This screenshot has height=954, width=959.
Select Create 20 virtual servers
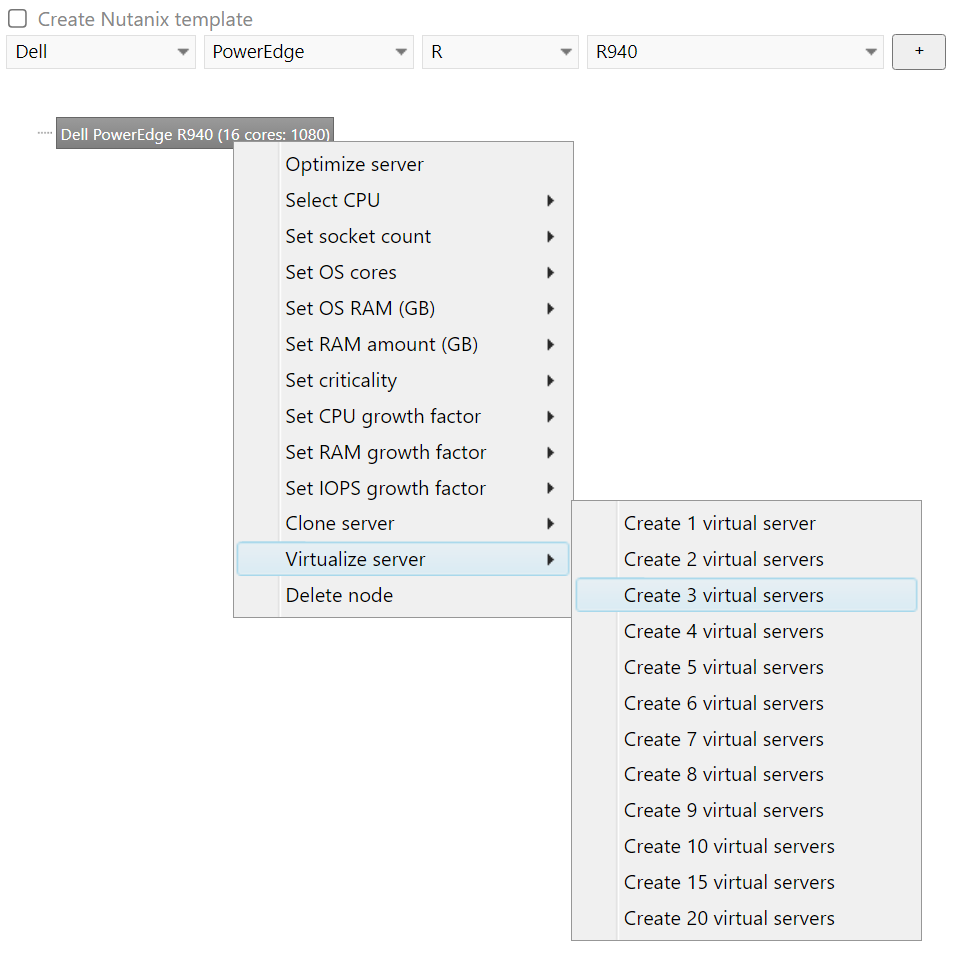pyautogui.click(x=728, y=919)
